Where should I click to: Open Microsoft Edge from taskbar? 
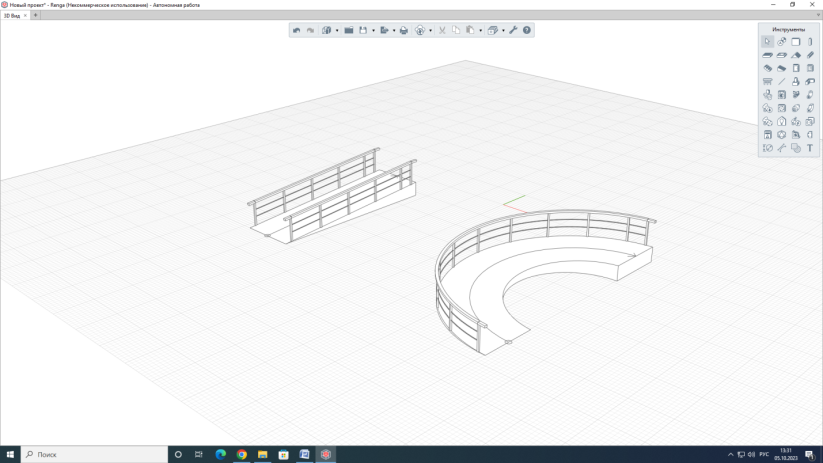(220, 454)
